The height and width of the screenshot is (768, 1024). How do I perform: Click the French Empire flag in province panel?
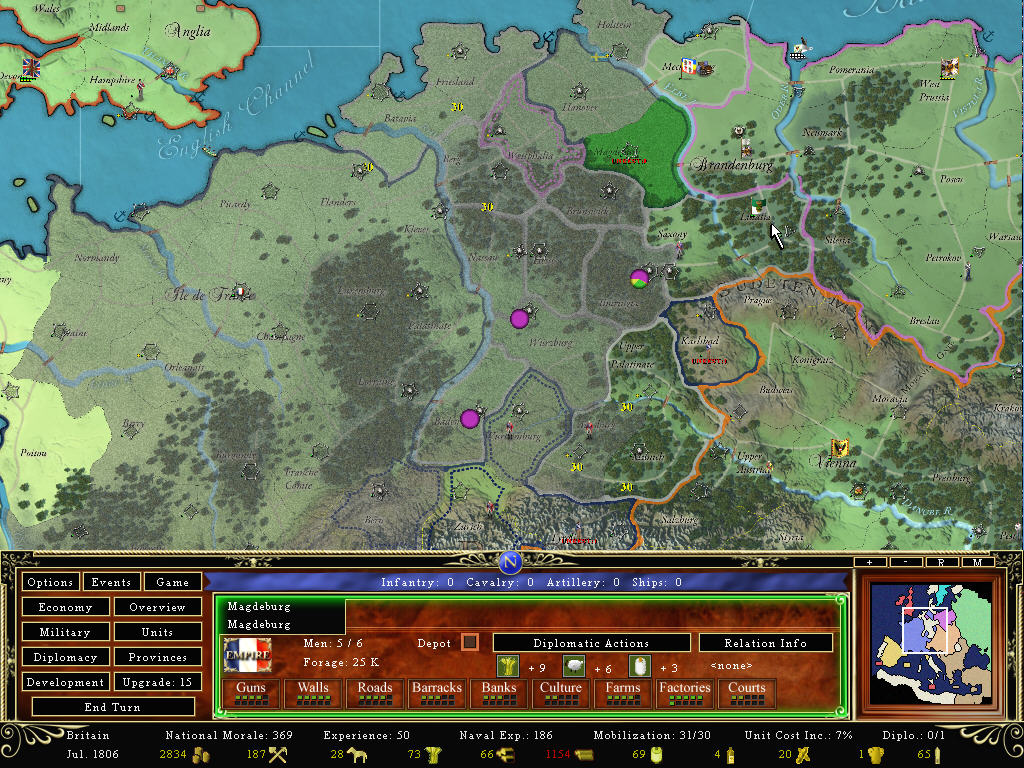pyautogui.click(x=248, y=655)
